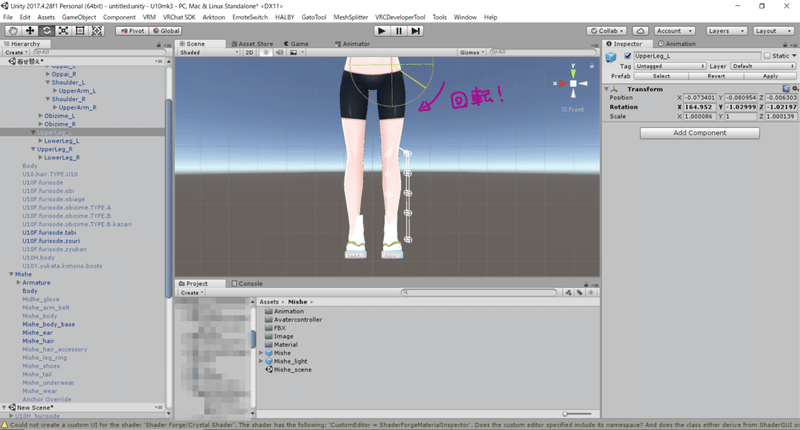The width and height of the screenshot is (800, 430).
Task: Expand LowerLeg_L in Hierarchy
Action: (x=40, y=141)
